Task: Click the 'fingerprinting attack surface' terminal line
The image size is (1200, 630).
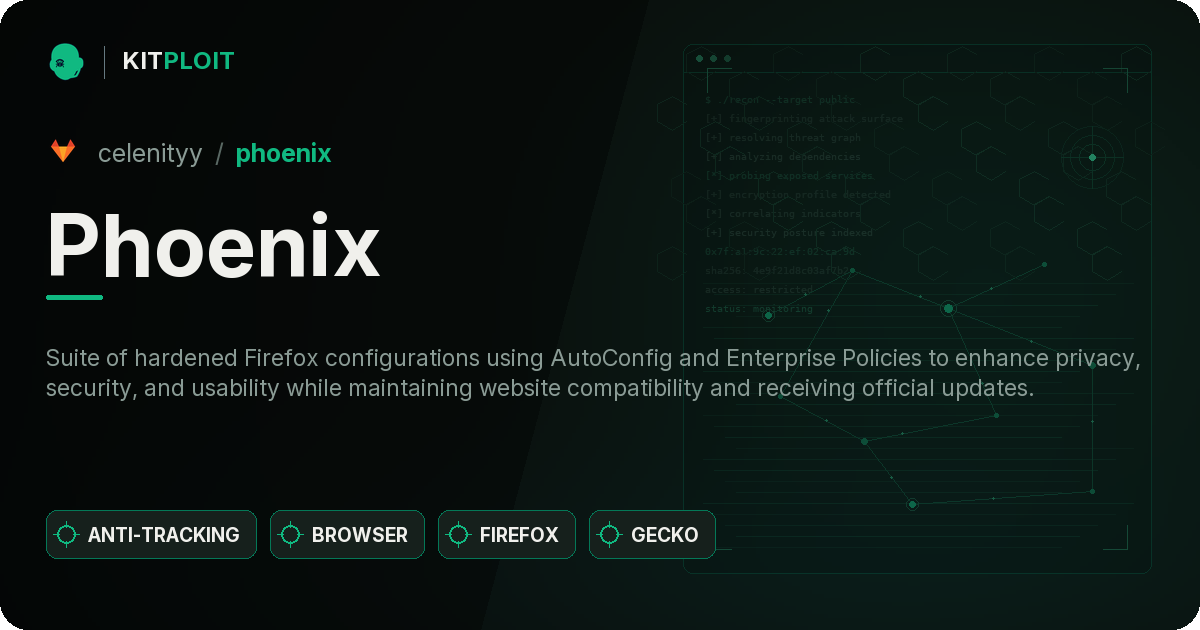Action: coord(804,119)
